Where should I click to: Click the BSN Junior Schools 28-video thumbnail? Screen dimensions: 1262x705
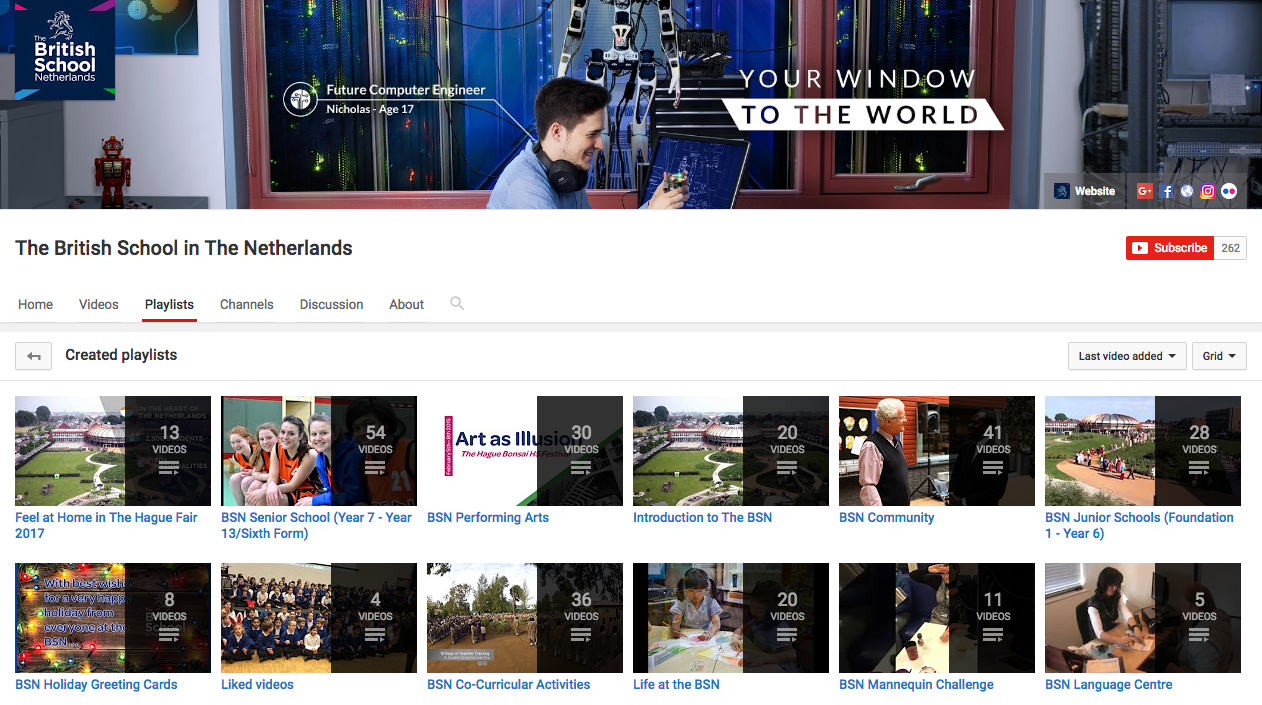(x=1143, y=451)
